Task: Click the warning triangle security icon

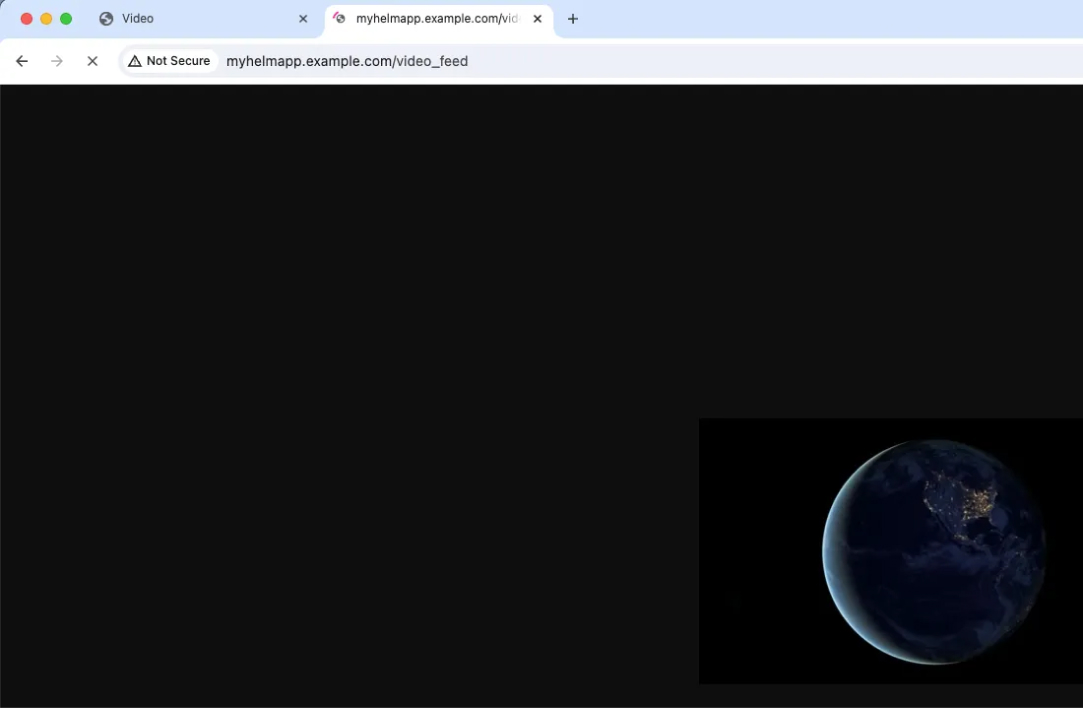Action: pyautogui.click(x=135, y=61)
